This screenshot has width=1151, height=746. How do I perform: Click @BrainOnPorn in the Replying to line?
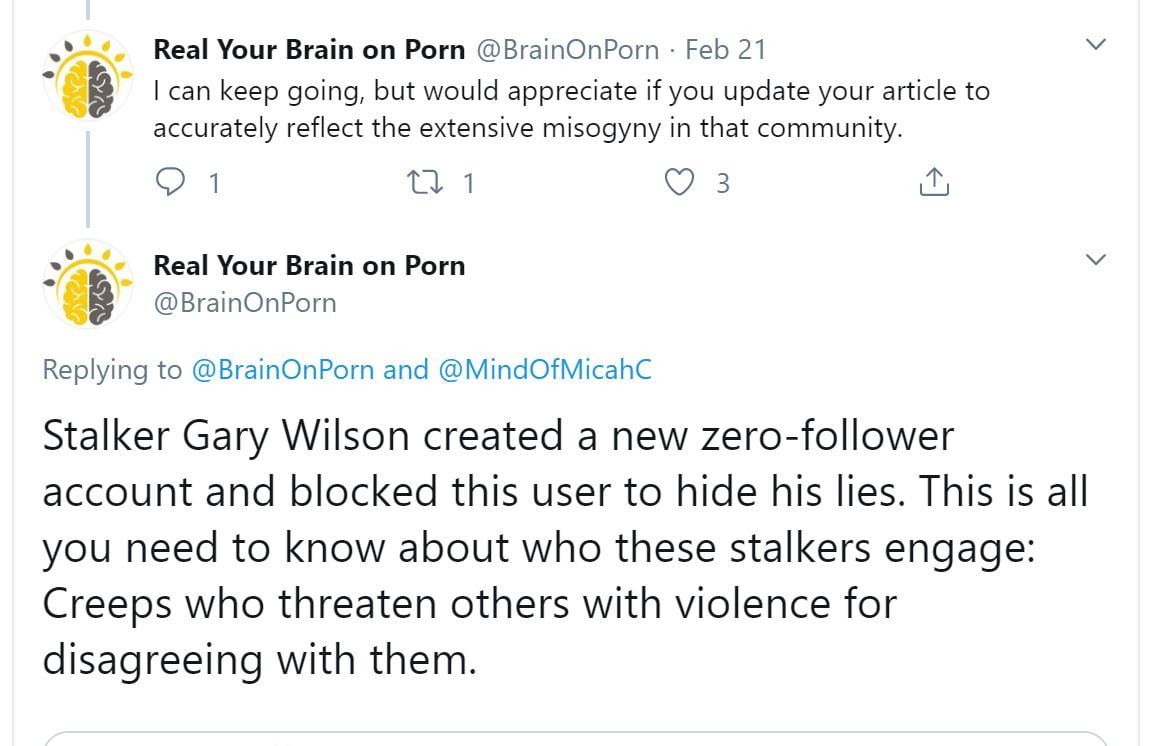(282, 370)
